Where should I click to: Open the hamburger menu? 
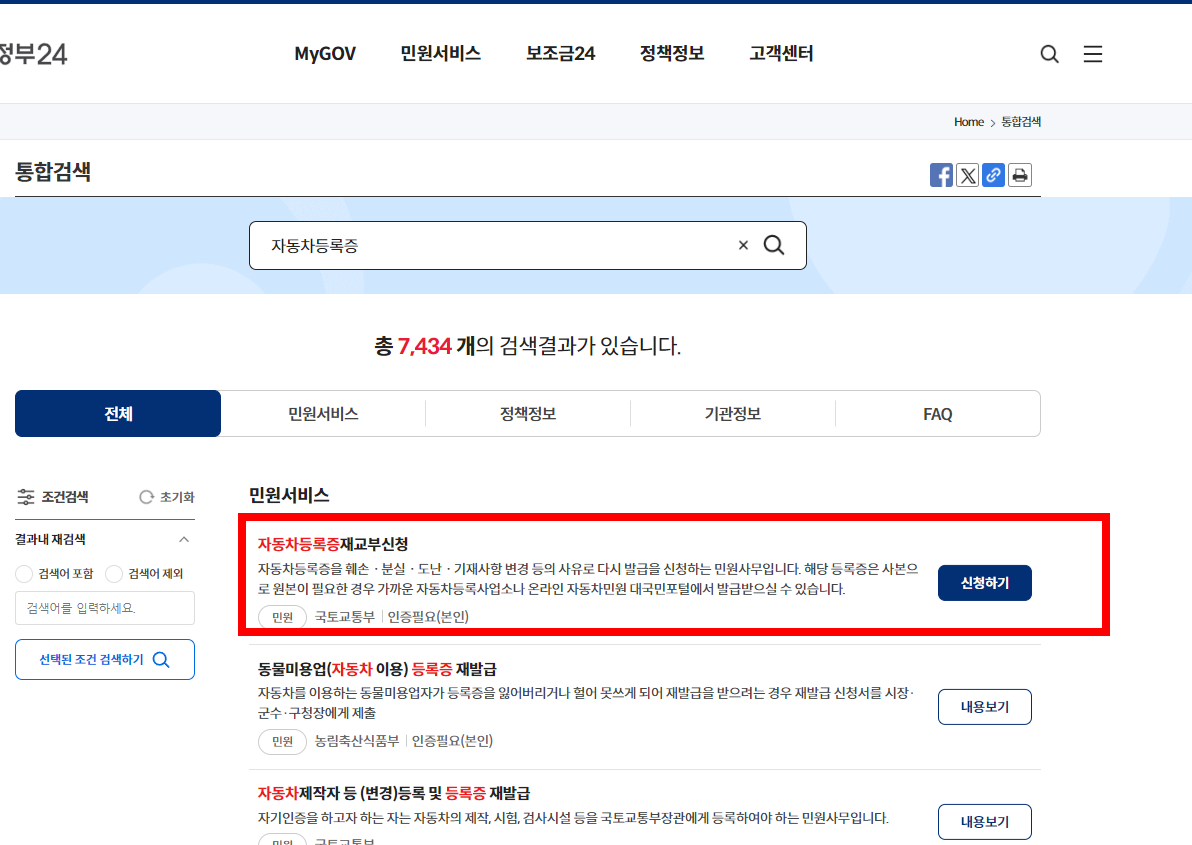(x=1093, y=54)
